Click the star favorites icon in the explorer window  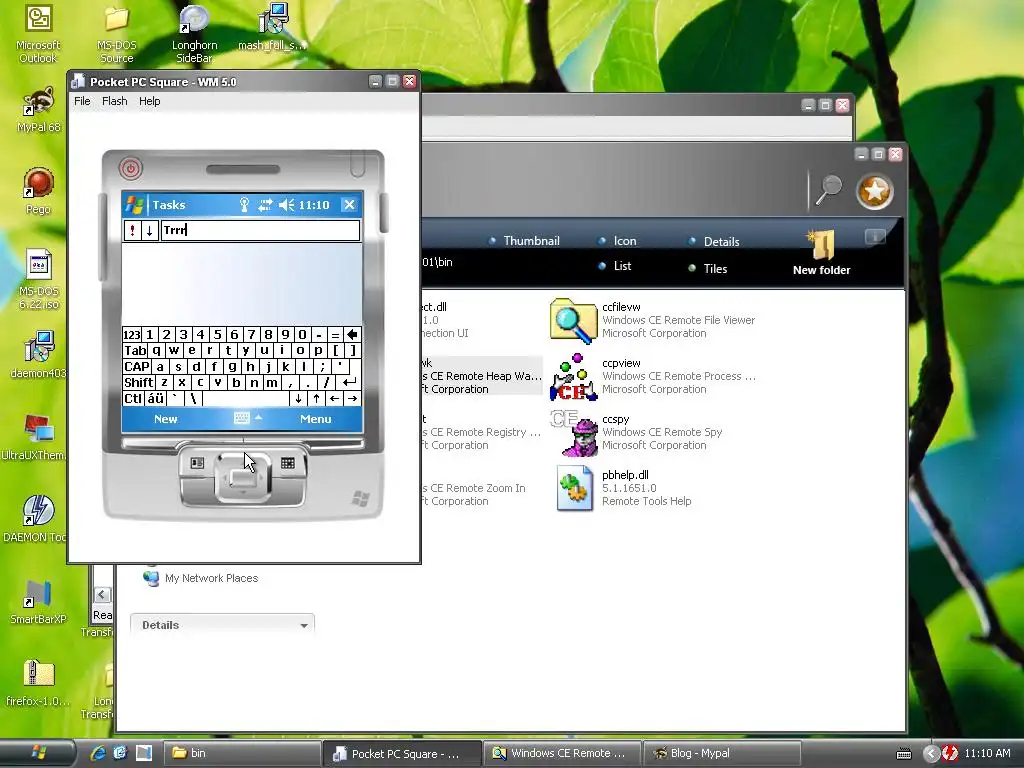[874, 191]
